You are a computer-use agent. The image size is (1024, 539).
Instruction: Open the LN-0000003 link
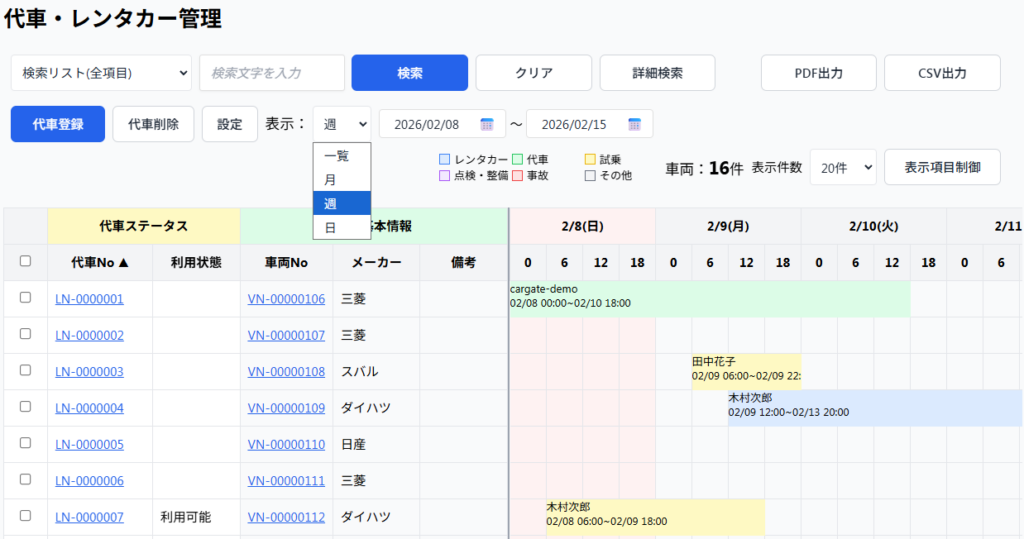coord(90,372)
